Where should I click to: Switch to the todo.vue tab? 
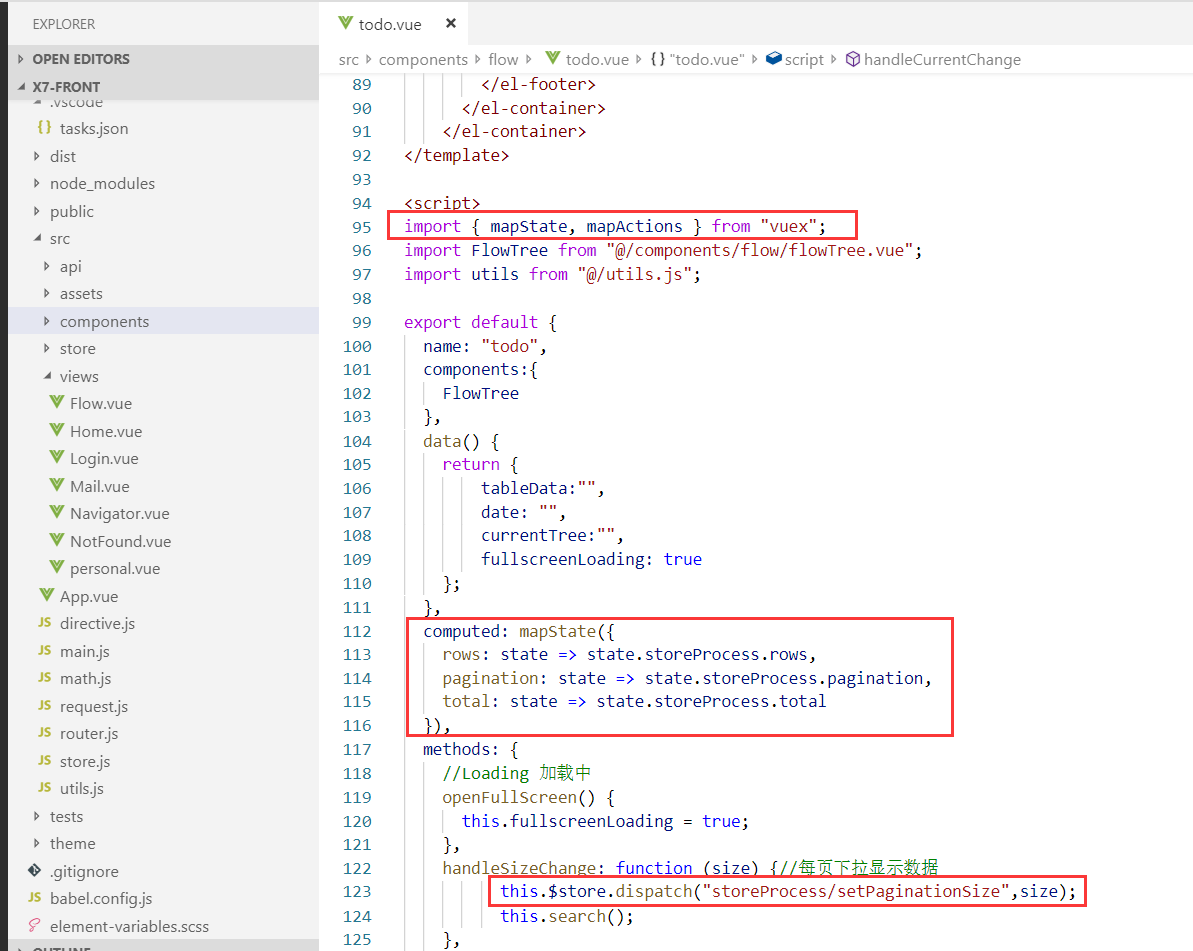(390, 24)
